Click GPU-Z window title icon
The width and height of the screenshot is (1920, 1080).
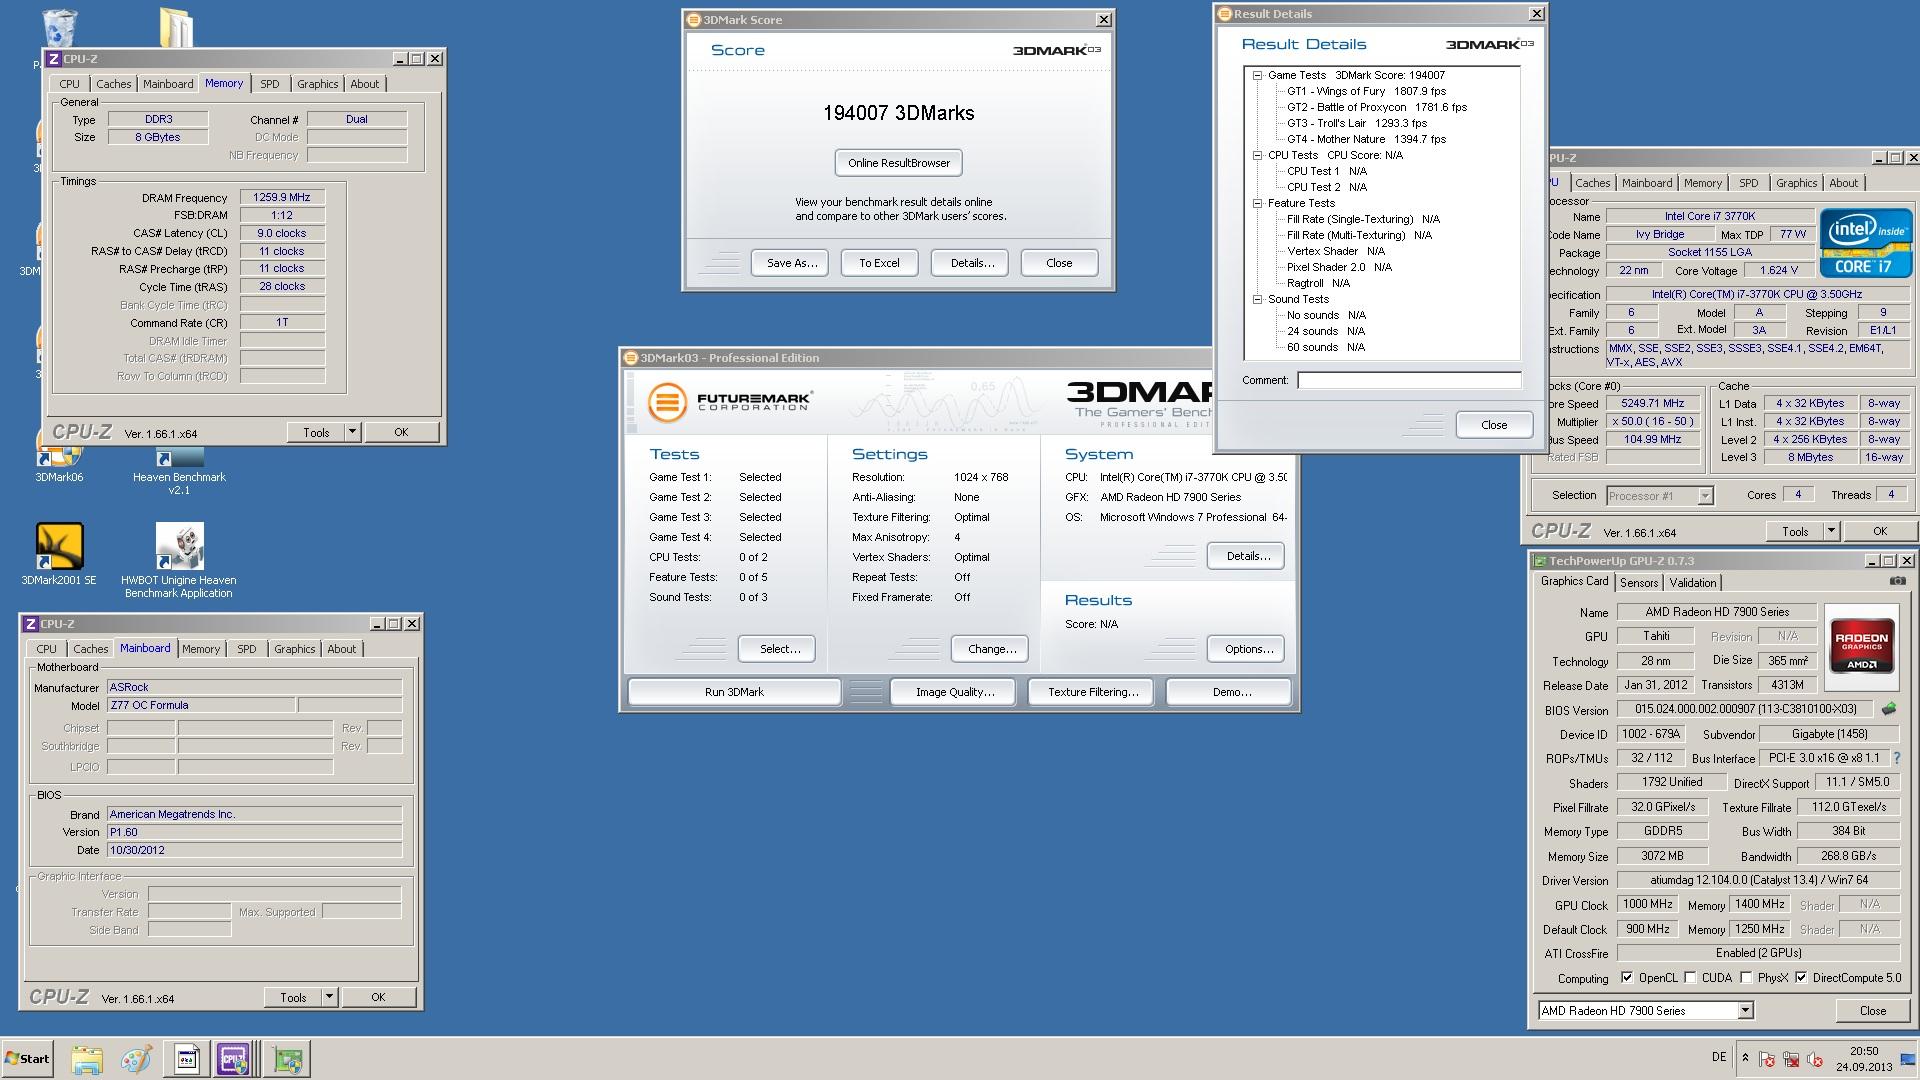point(1541,561)
